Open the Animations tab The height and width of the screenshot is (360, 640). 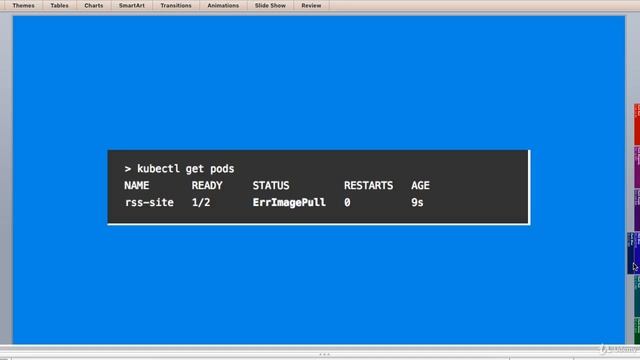click(223, 6)
